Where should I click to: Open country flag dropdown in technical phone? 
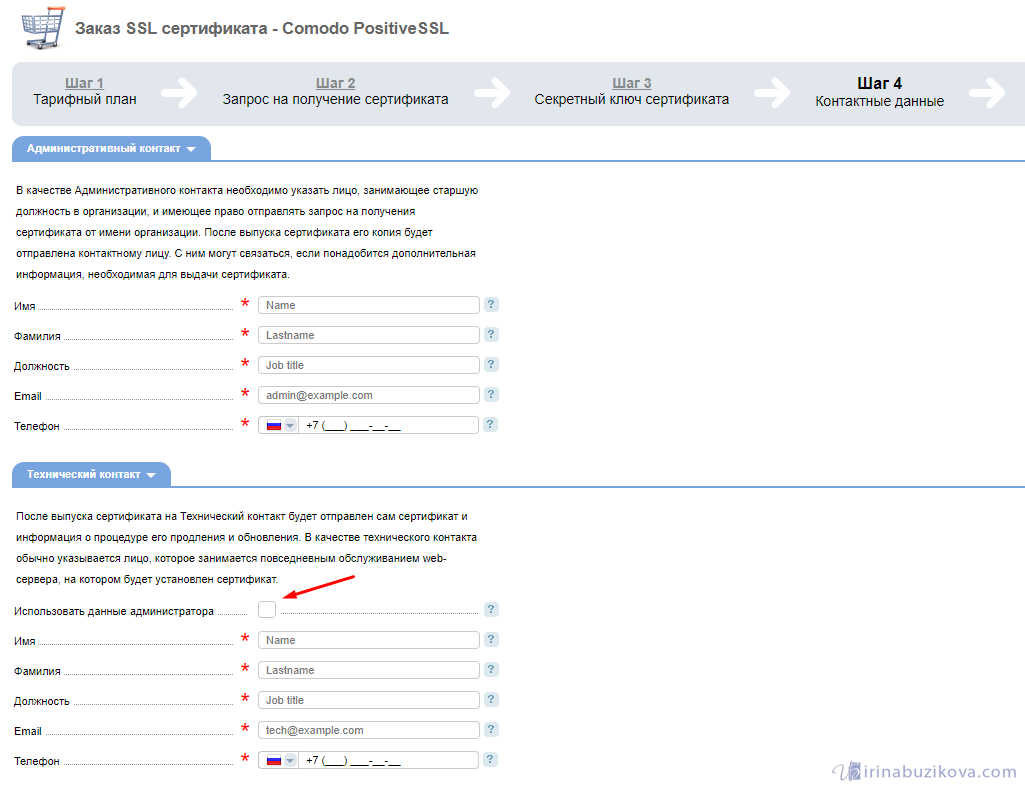pyautogui.click(x=279, y=760)
